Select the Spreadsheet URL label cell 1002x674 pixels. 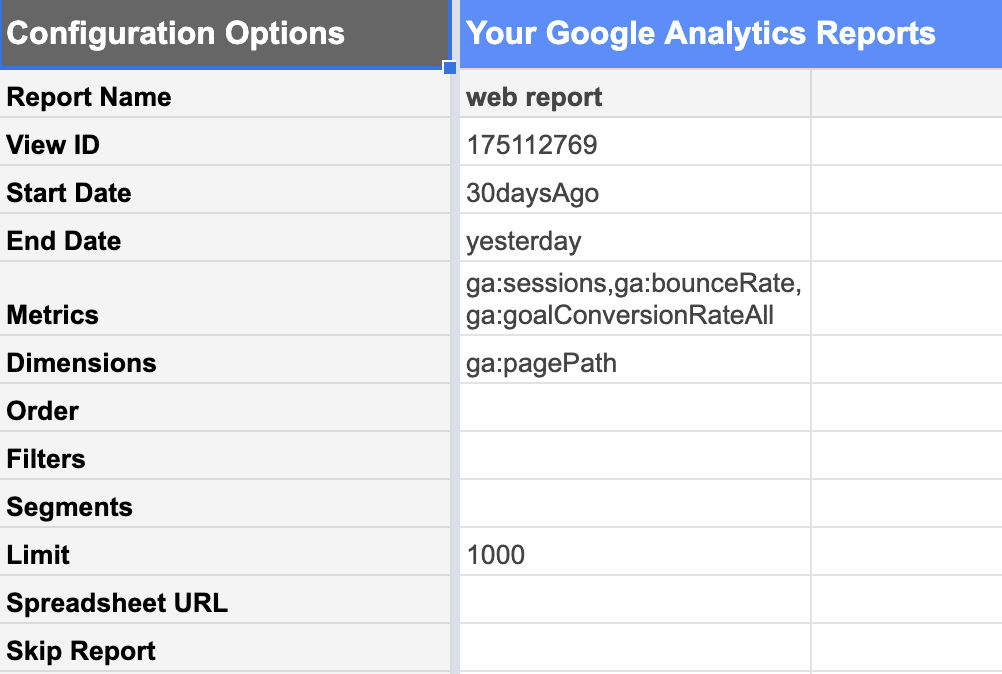(225, 599)
